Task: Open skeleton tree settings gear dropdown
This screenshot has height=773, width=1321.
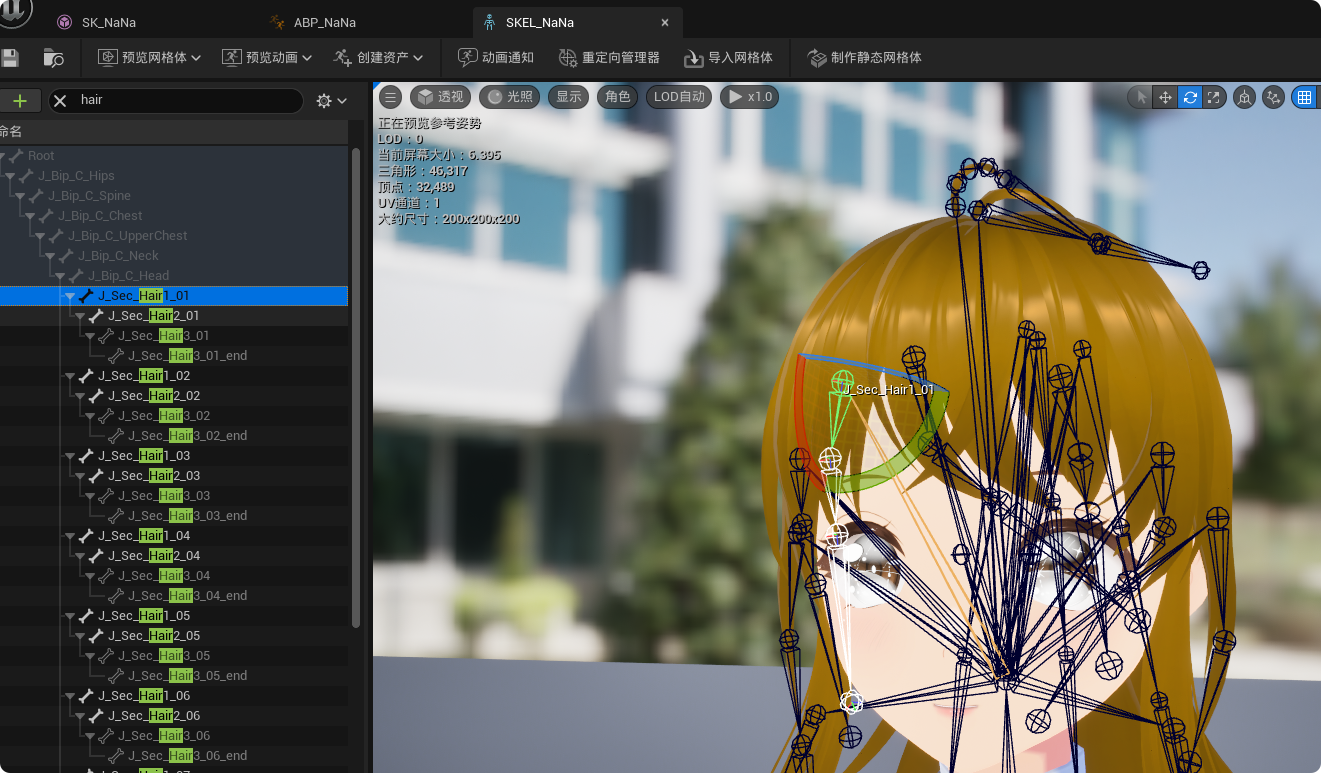Action: [x=331, y=101]
